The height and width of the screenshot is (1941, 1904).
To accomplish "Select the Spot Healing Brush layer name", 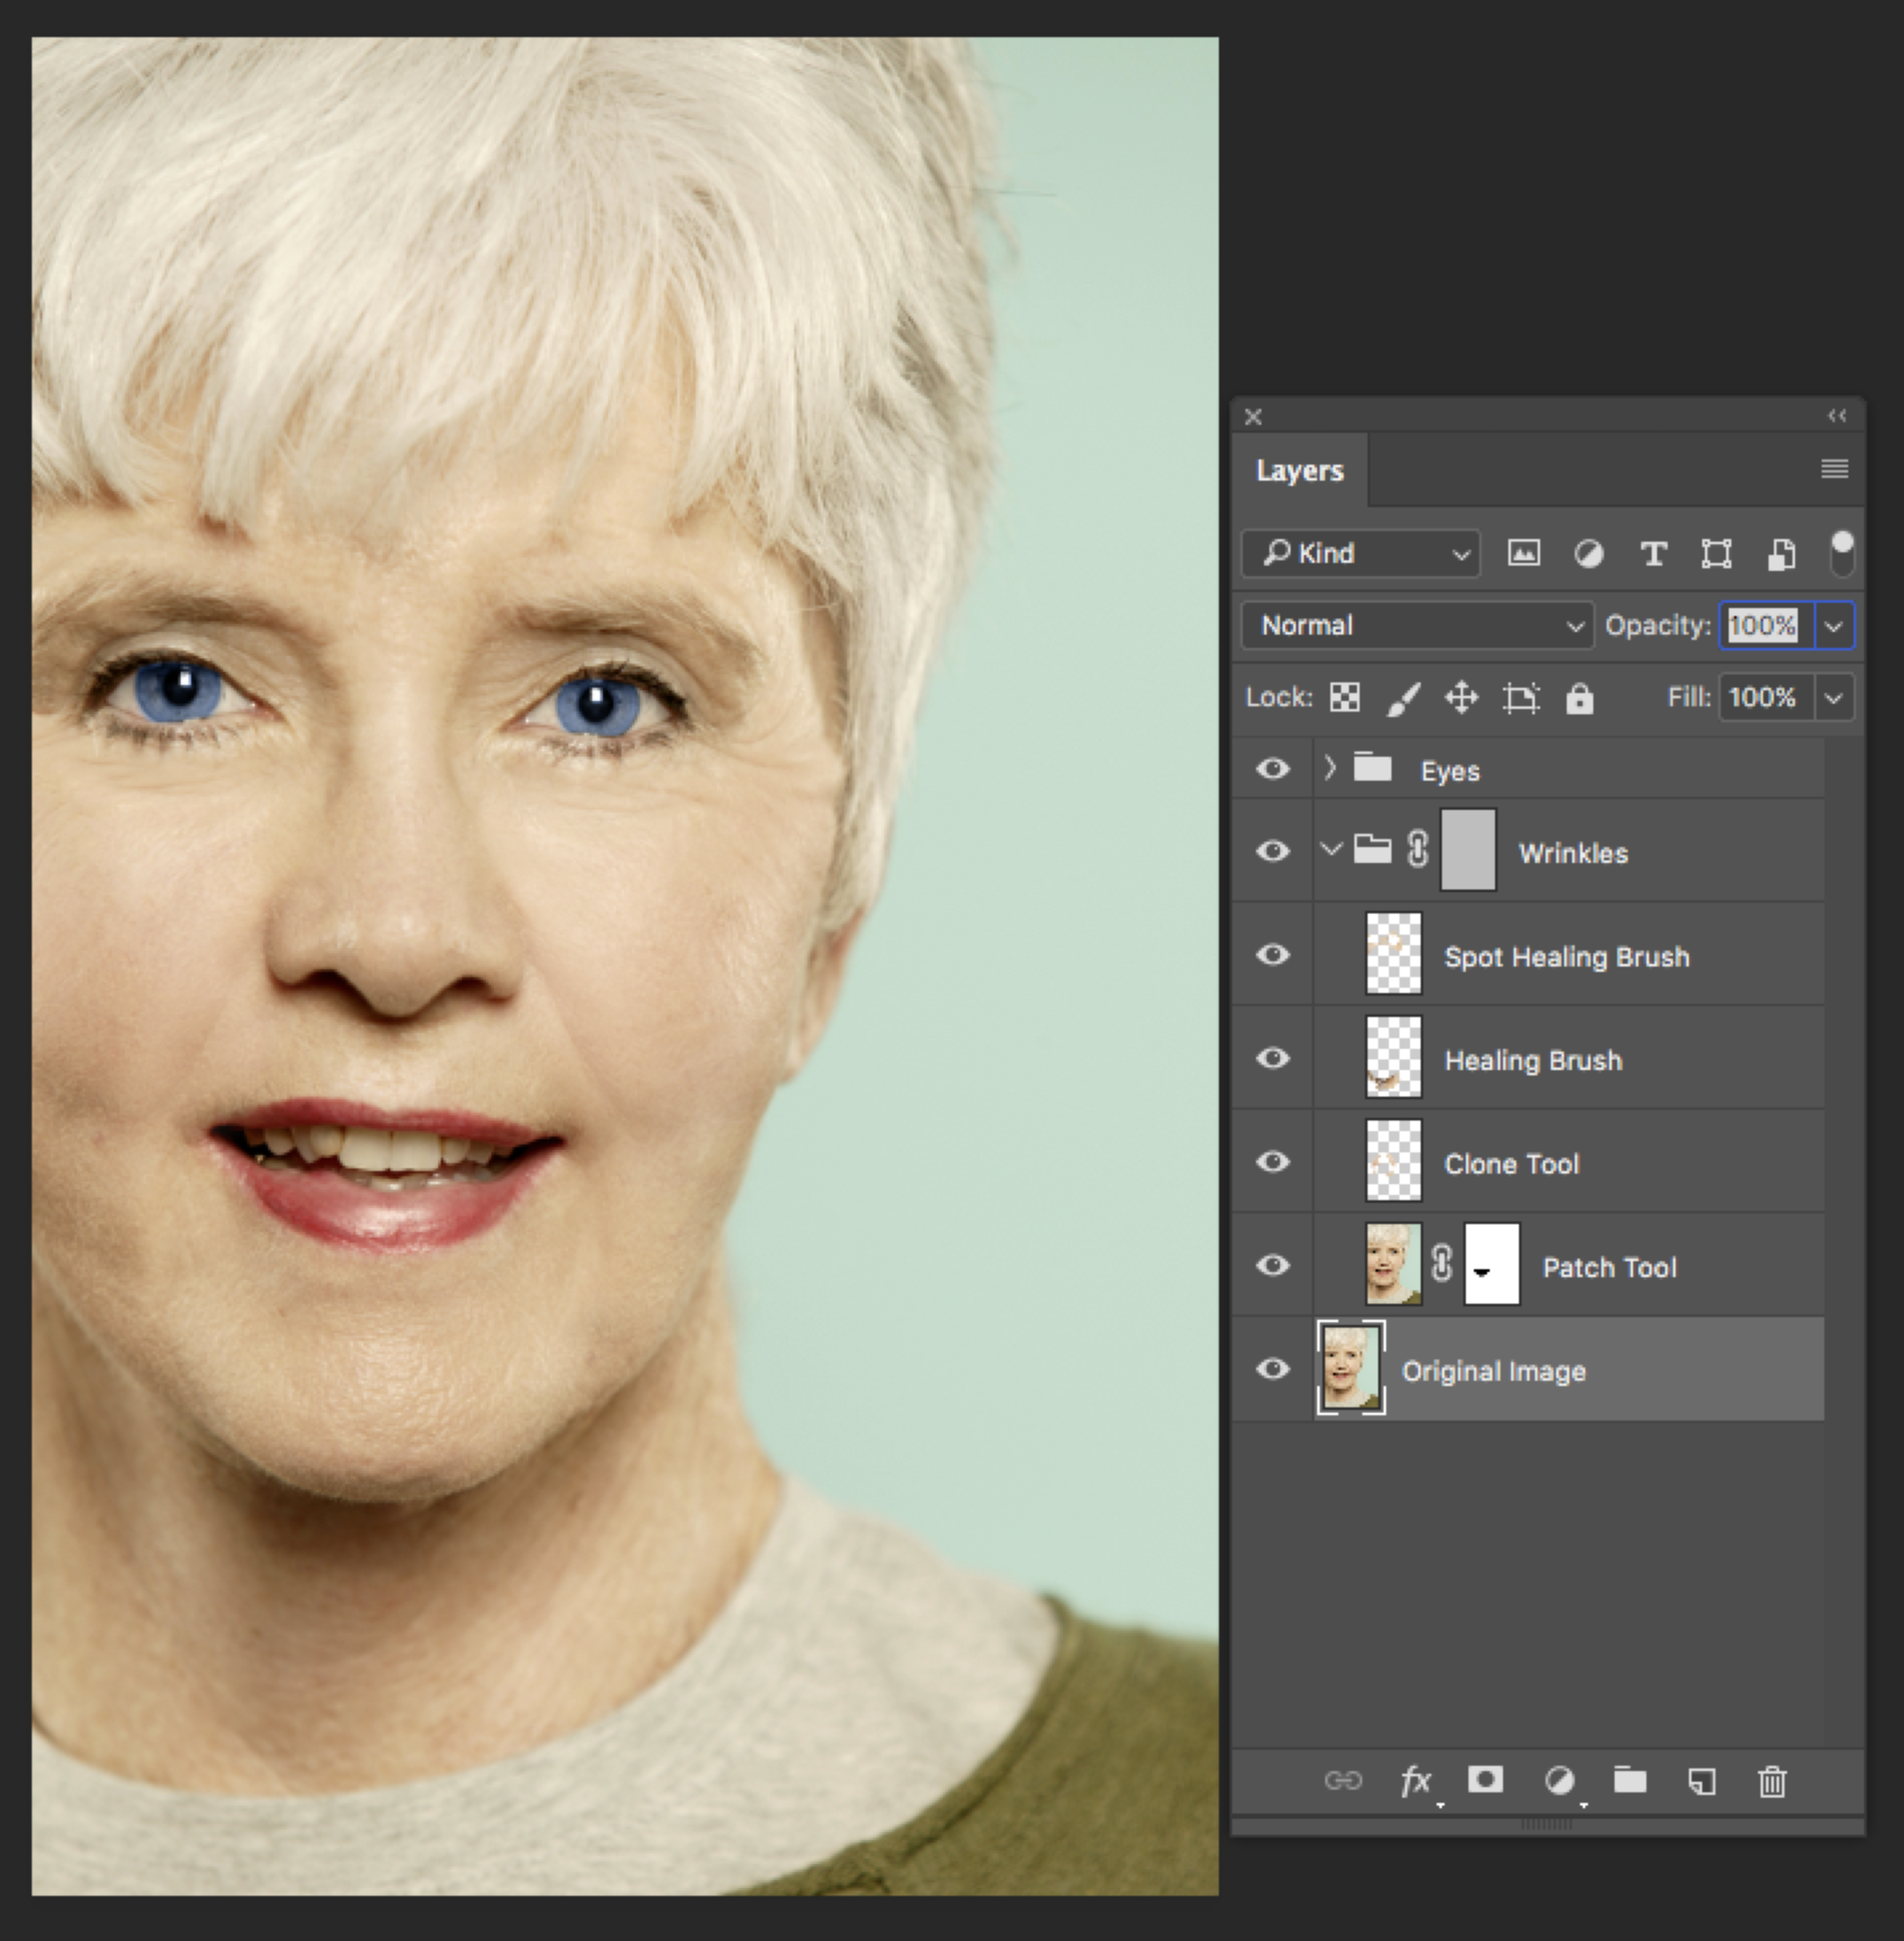I will tap(1566, 957).
